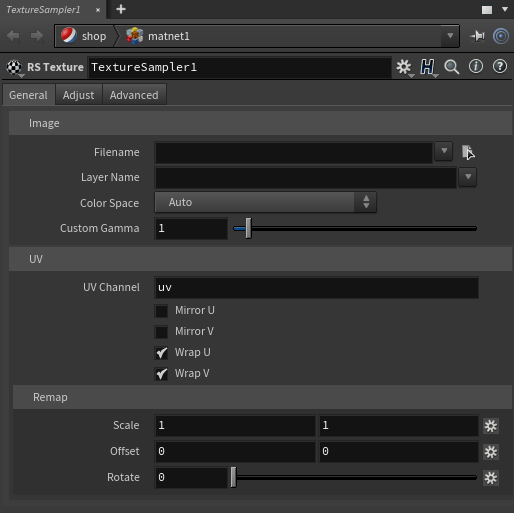
Task: Click the back navigation arrow
Action: (x=13, y=36)
